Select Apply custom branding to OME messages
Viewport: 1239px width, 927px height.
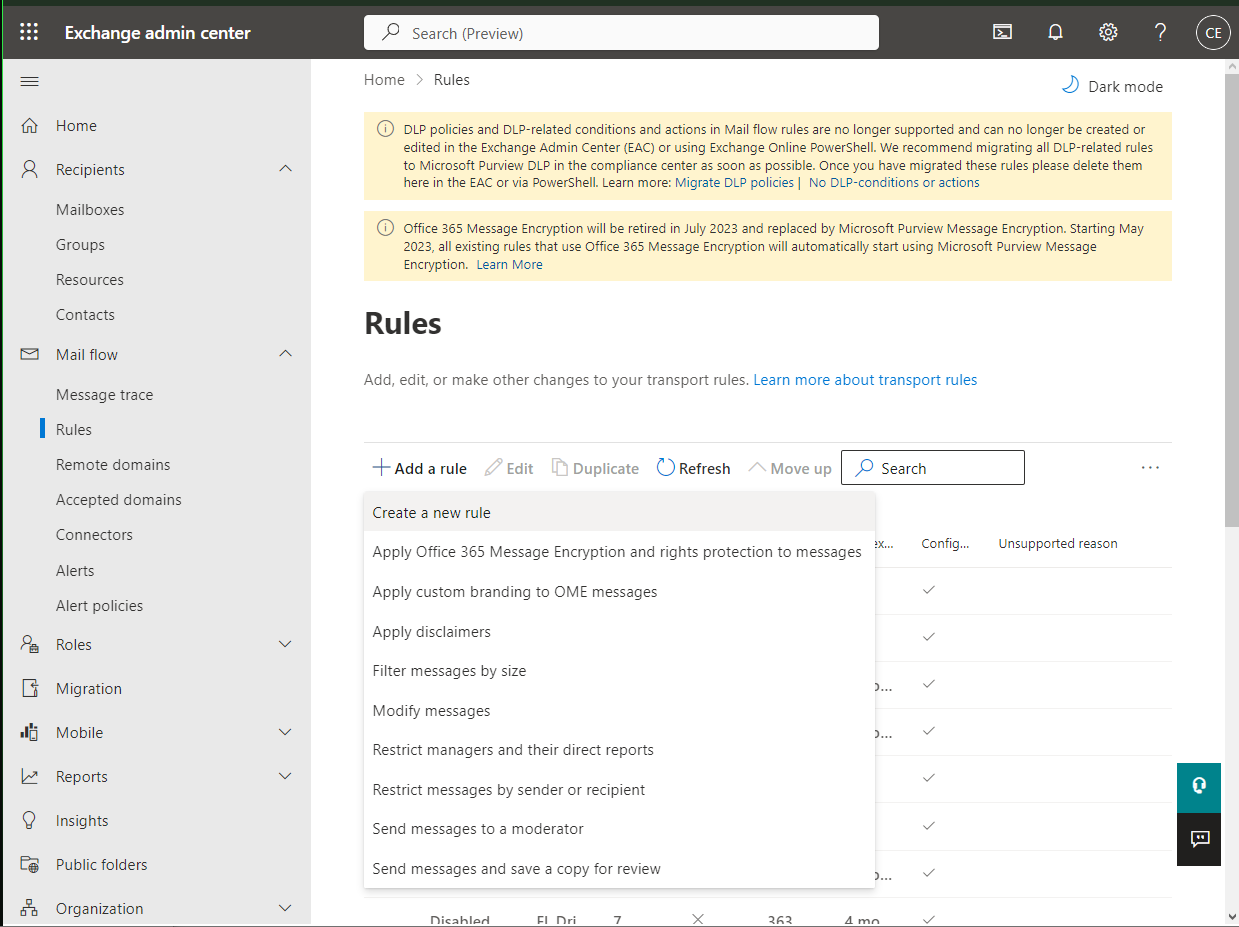pos(619,591)
